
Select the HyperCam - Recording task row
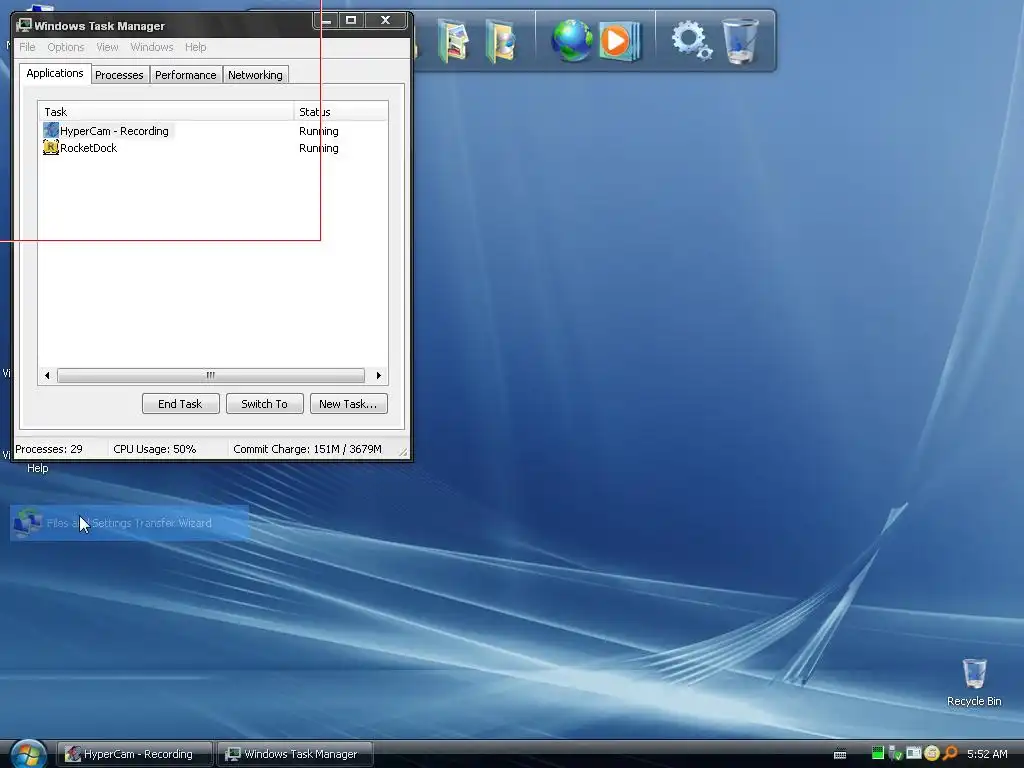(x=213, y=131)
